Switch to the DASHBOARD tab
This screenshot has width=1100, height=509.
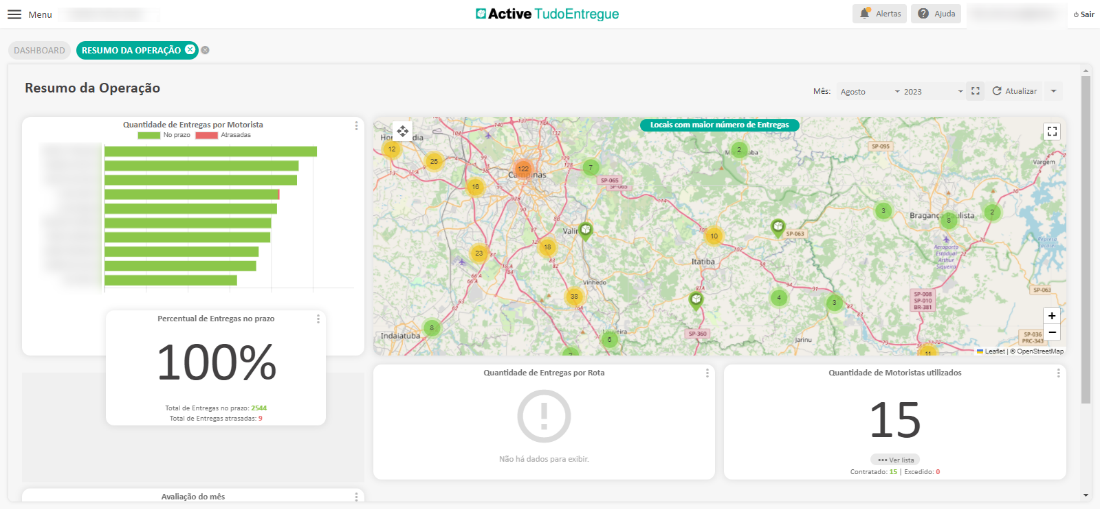point(40,50)
